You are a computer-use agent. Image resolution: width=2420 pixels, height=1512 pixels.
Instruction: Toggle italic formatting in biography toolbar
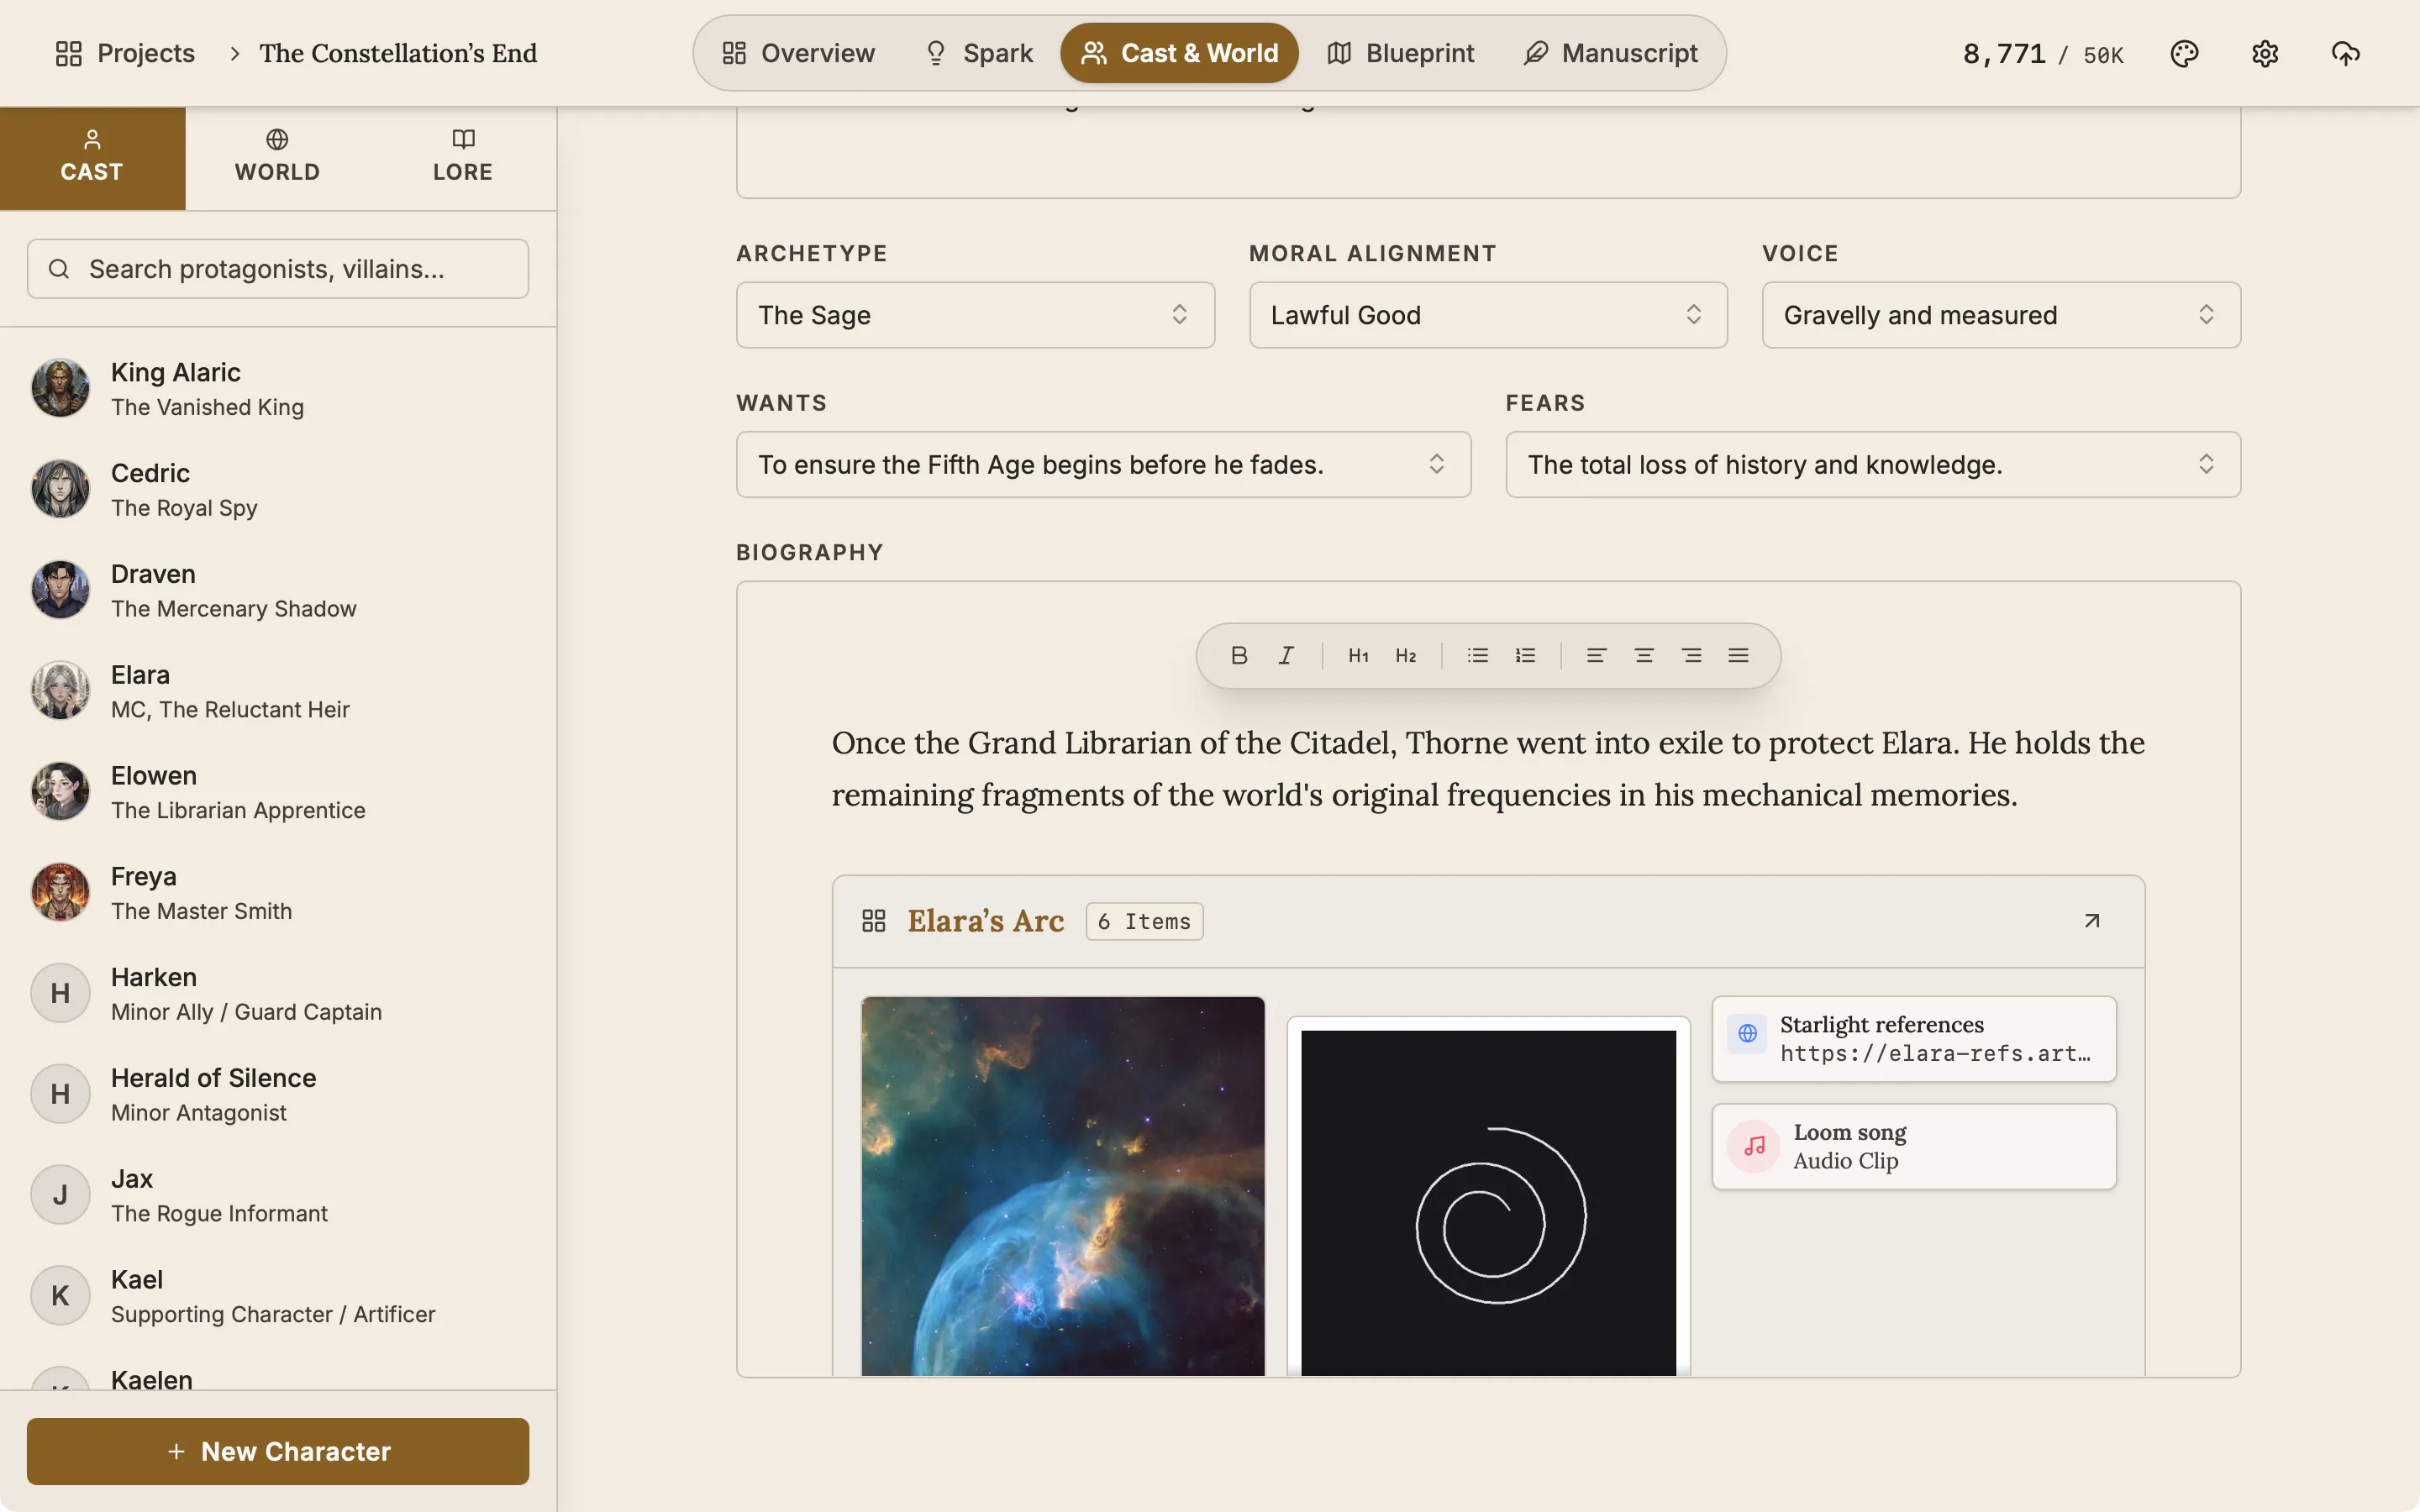1286,655
